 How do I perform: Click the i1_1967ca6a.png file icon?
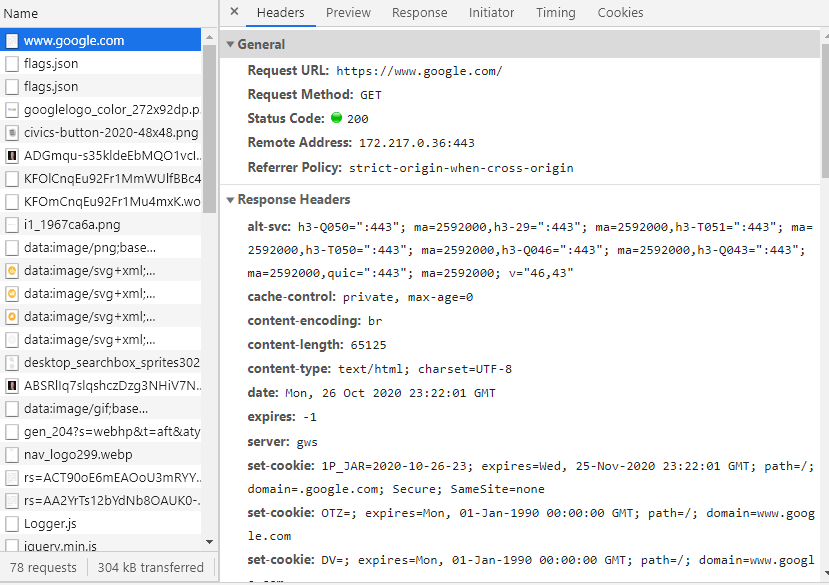click(x=12, y=225)
